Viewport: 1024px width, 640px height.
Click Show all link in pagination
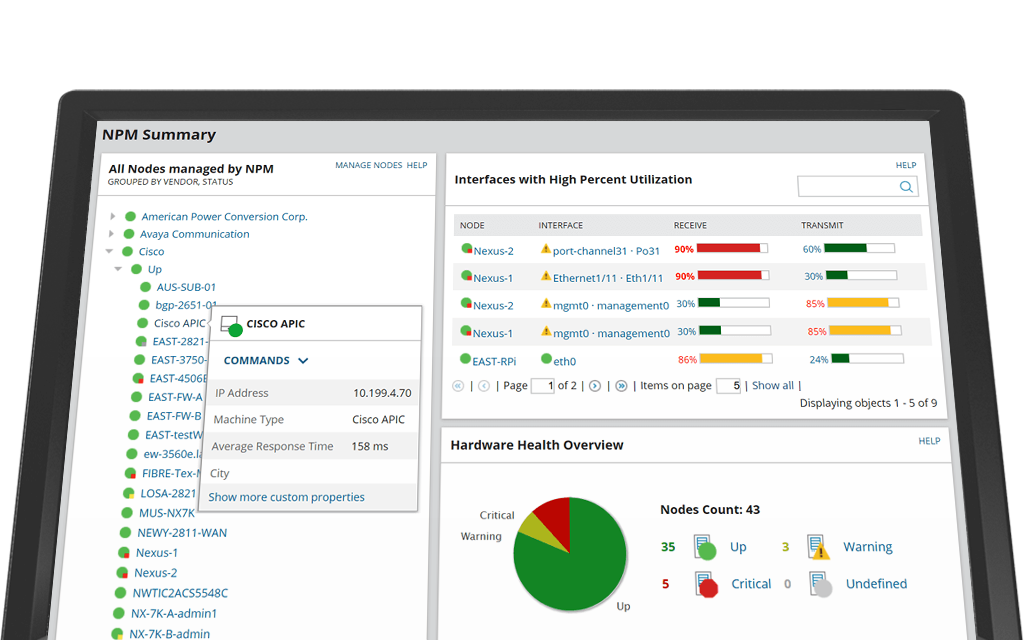[x=772, y=386]
